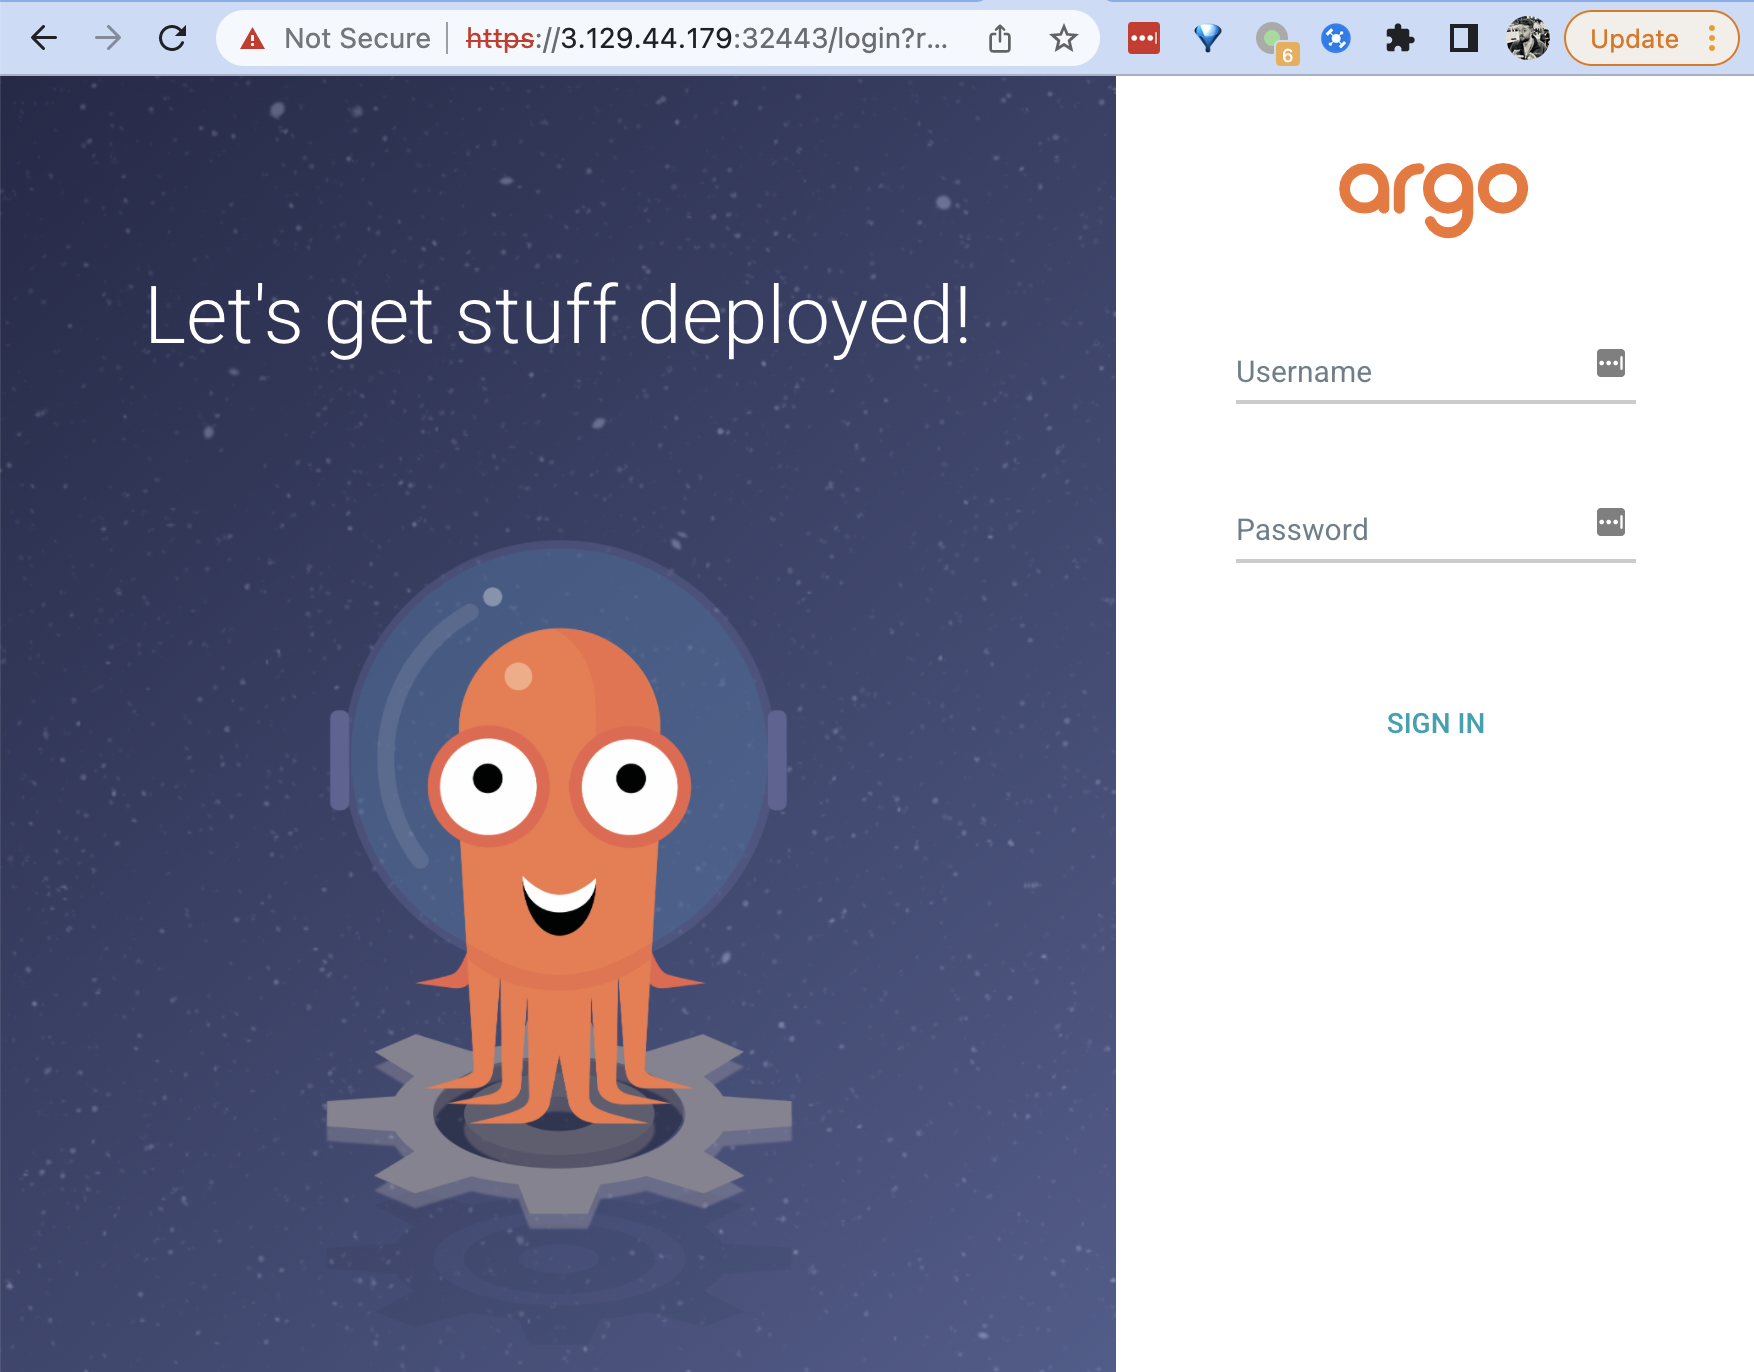The image size is (1754, 1372).
Task: Open the Extensions puzzle piece menu
Action: coord(1400,39)
